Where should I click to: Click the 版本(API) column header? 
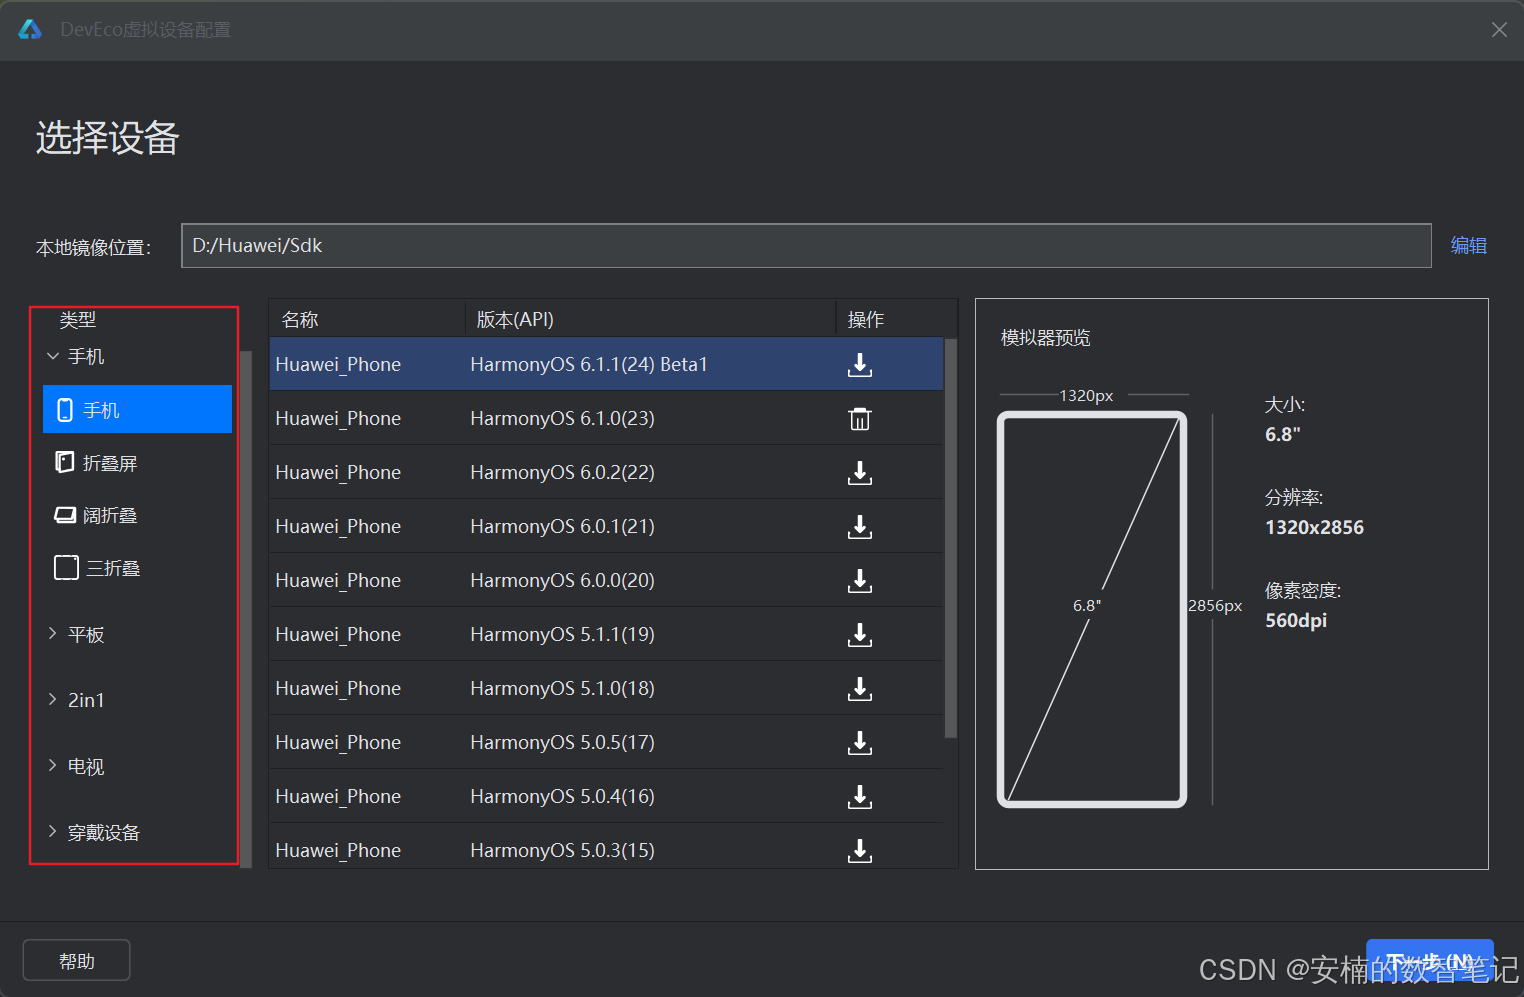pos(650,319)
